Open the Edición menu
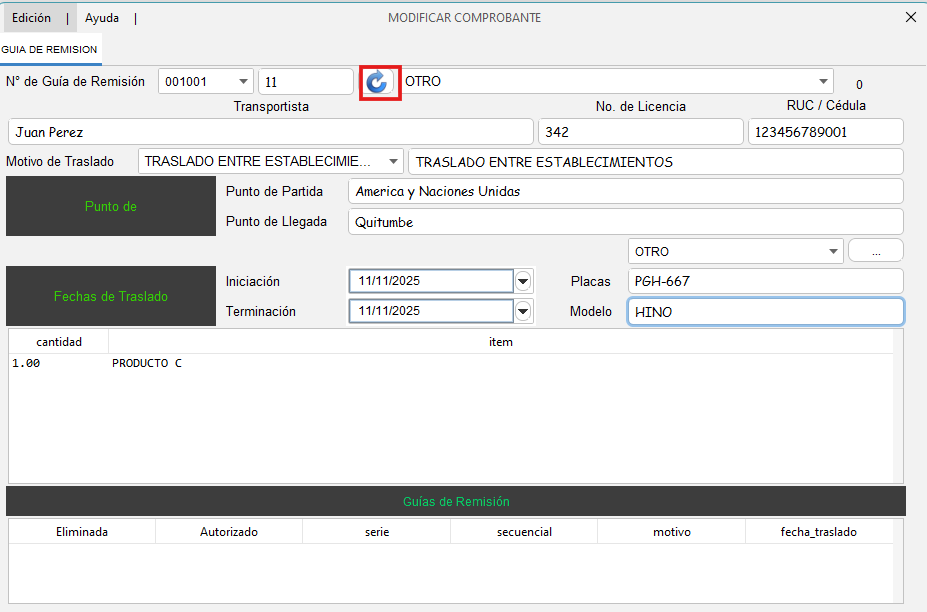 [31, 18]
